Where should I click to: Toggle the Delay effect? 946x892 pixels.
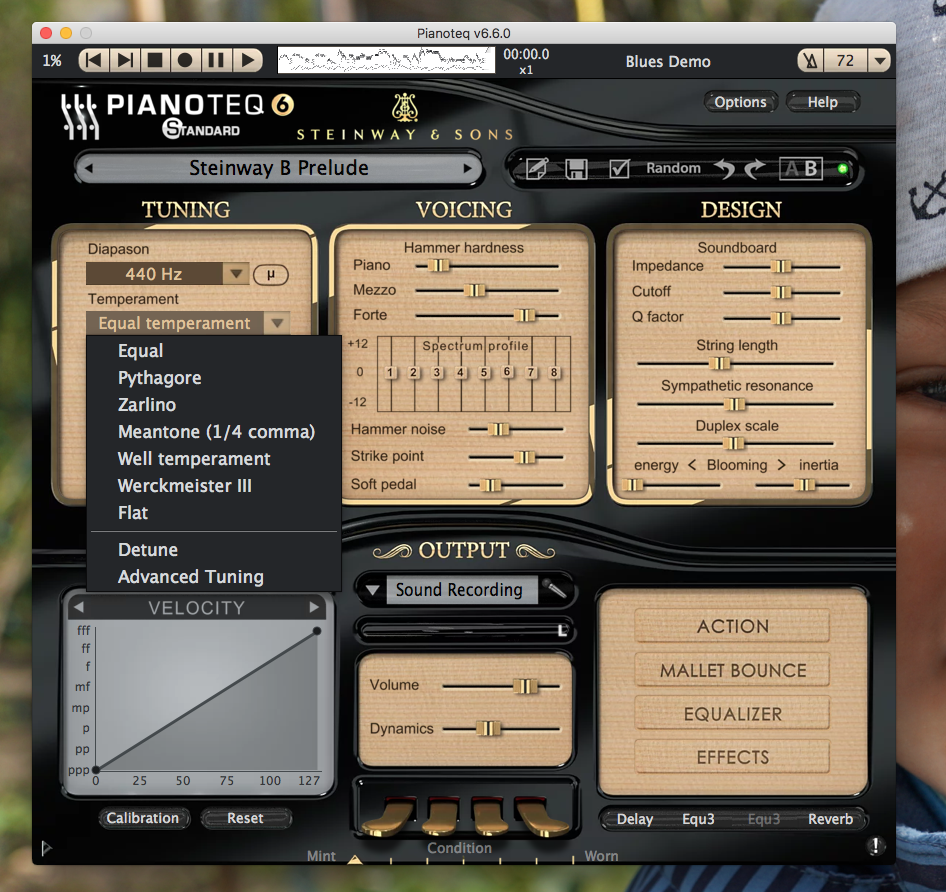635,819
